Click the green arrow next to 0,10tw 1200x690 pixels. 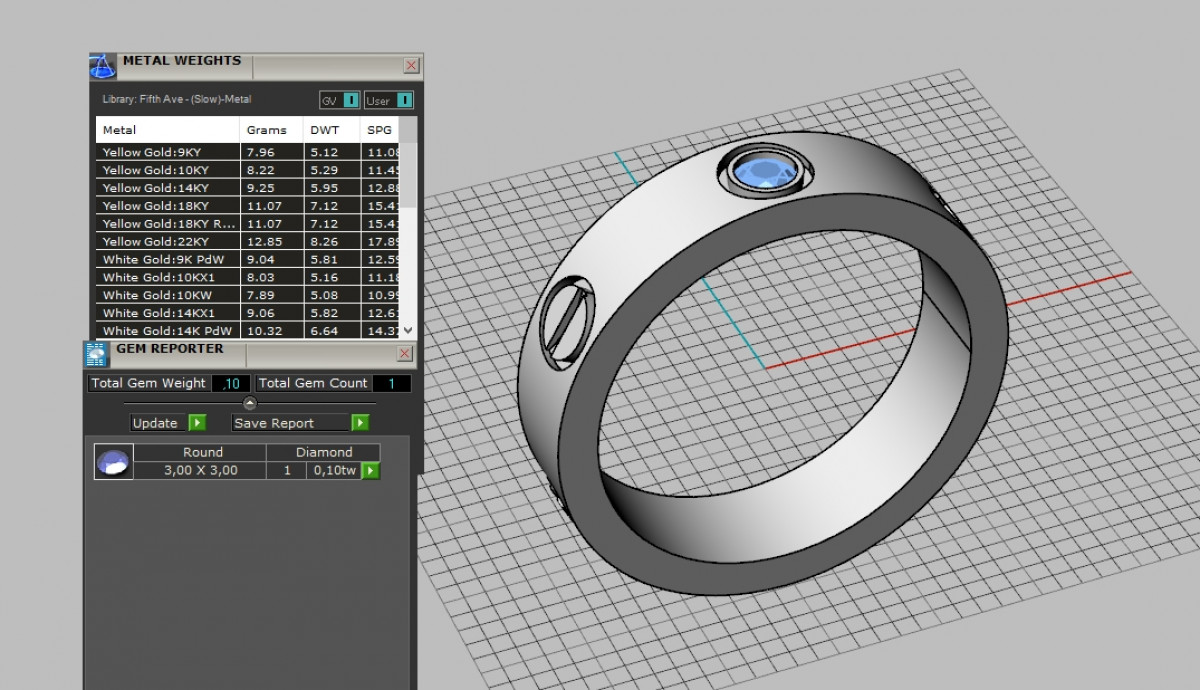coord(370,470)
